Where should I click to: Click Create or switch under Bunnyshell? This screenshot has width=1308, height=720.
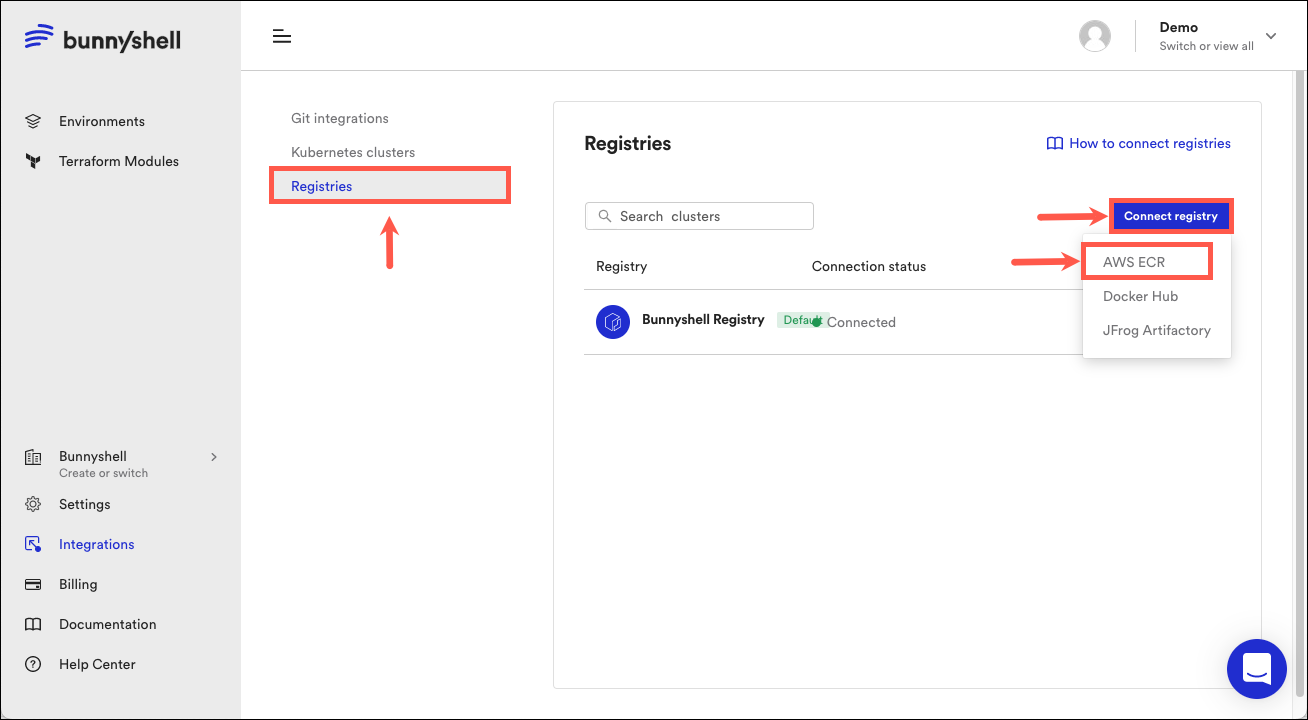pyautogui.click(x=103, y=473)
